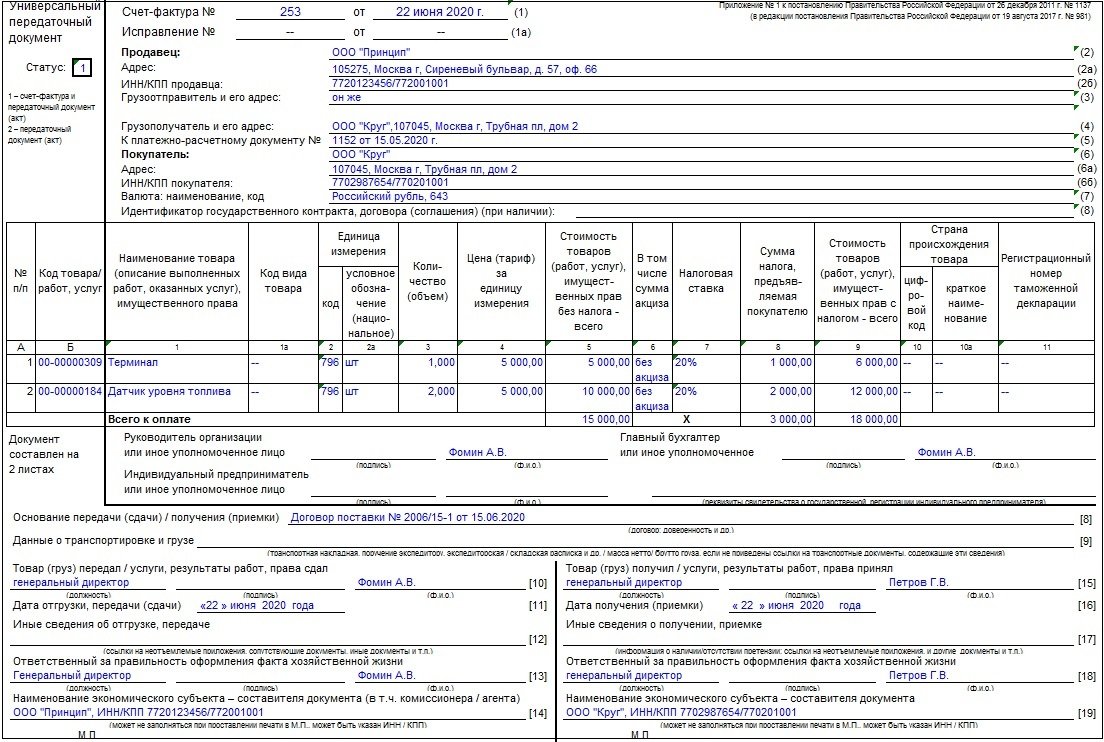Click Договор поставки № 2006/15-1 basis line
The width and height of the screenshot is (1104, 742).
[408, 517]
